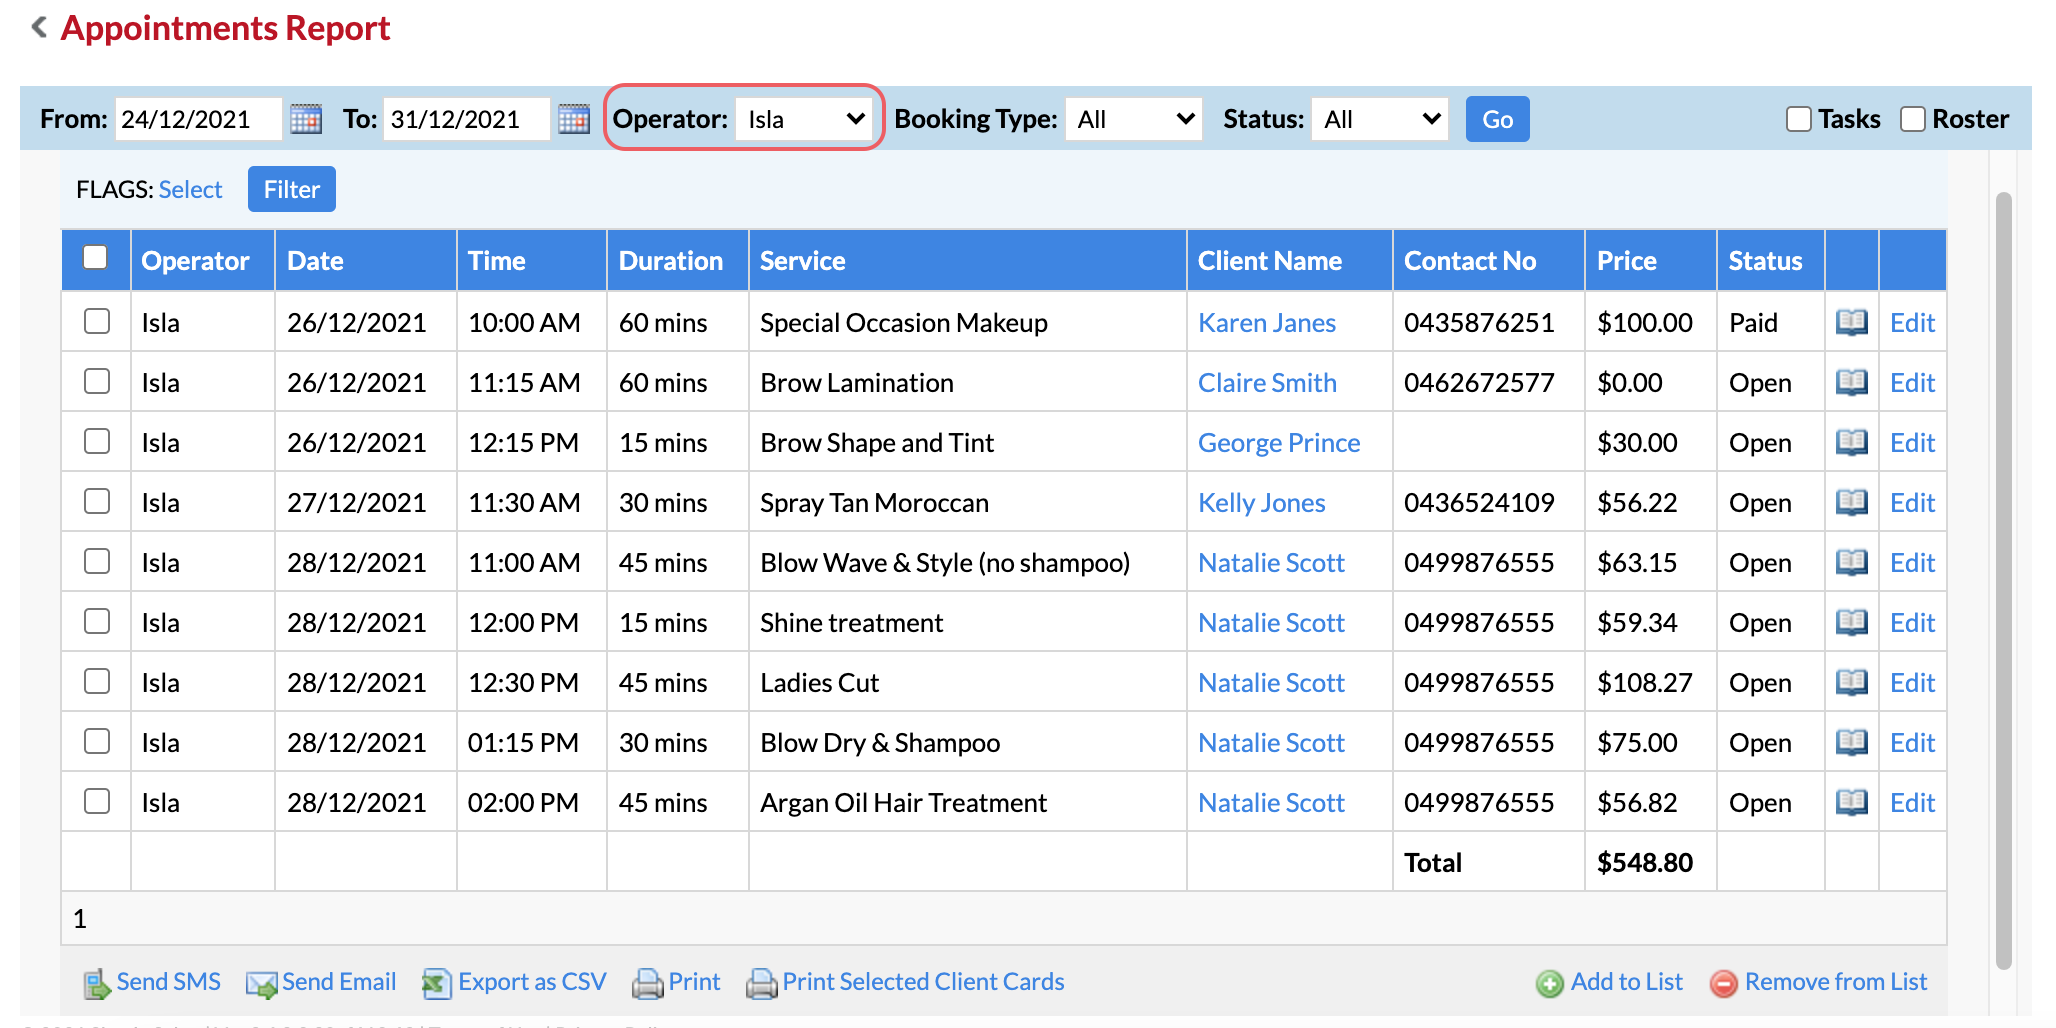Image resolution: width=2056 pixels, height=1028 pixels.
Task: Open client card icon for Kelly Jones
Action: click(1852, 502)
